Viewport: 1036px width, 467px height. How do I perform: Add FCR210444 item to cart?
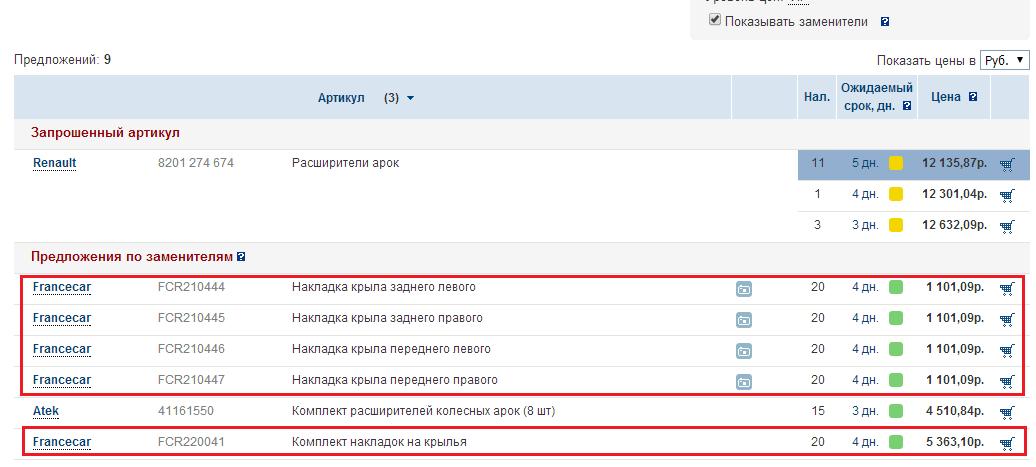click(x=1007, y=289)
